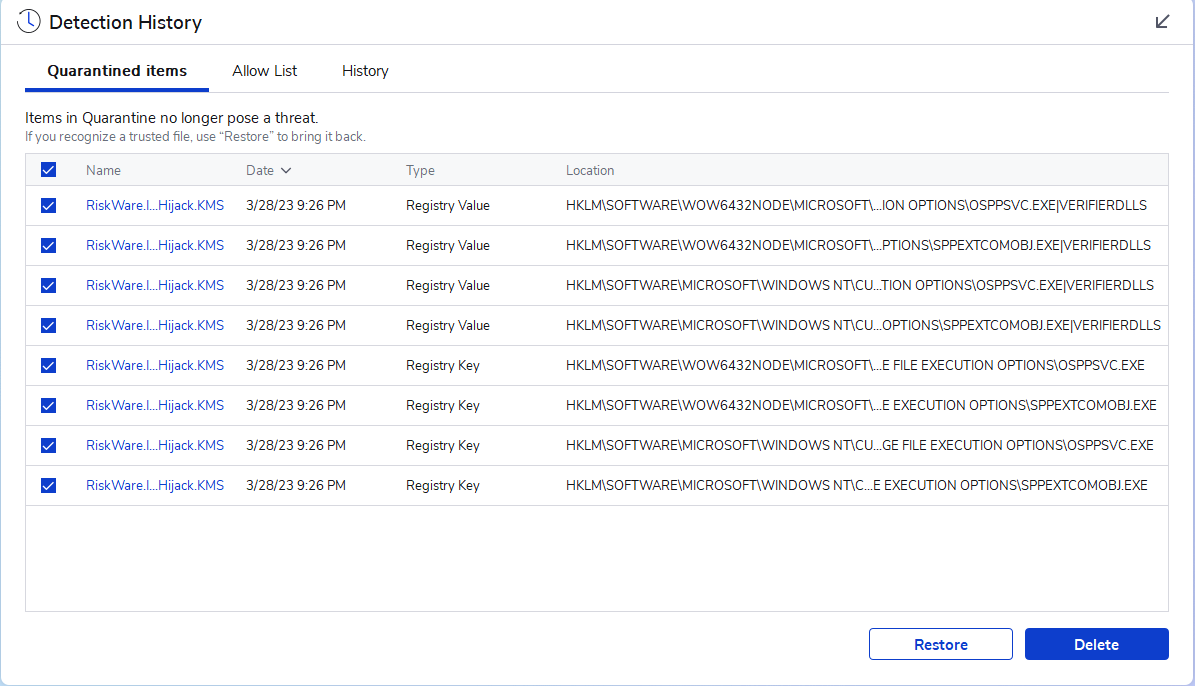Viewport: 1195px width, 686px height.
Task: Click location 'GE FILE EXECUTION OPTIONS\OSPPSVC.EXE'
Action: pyautogui.click(x=860, y=446)
